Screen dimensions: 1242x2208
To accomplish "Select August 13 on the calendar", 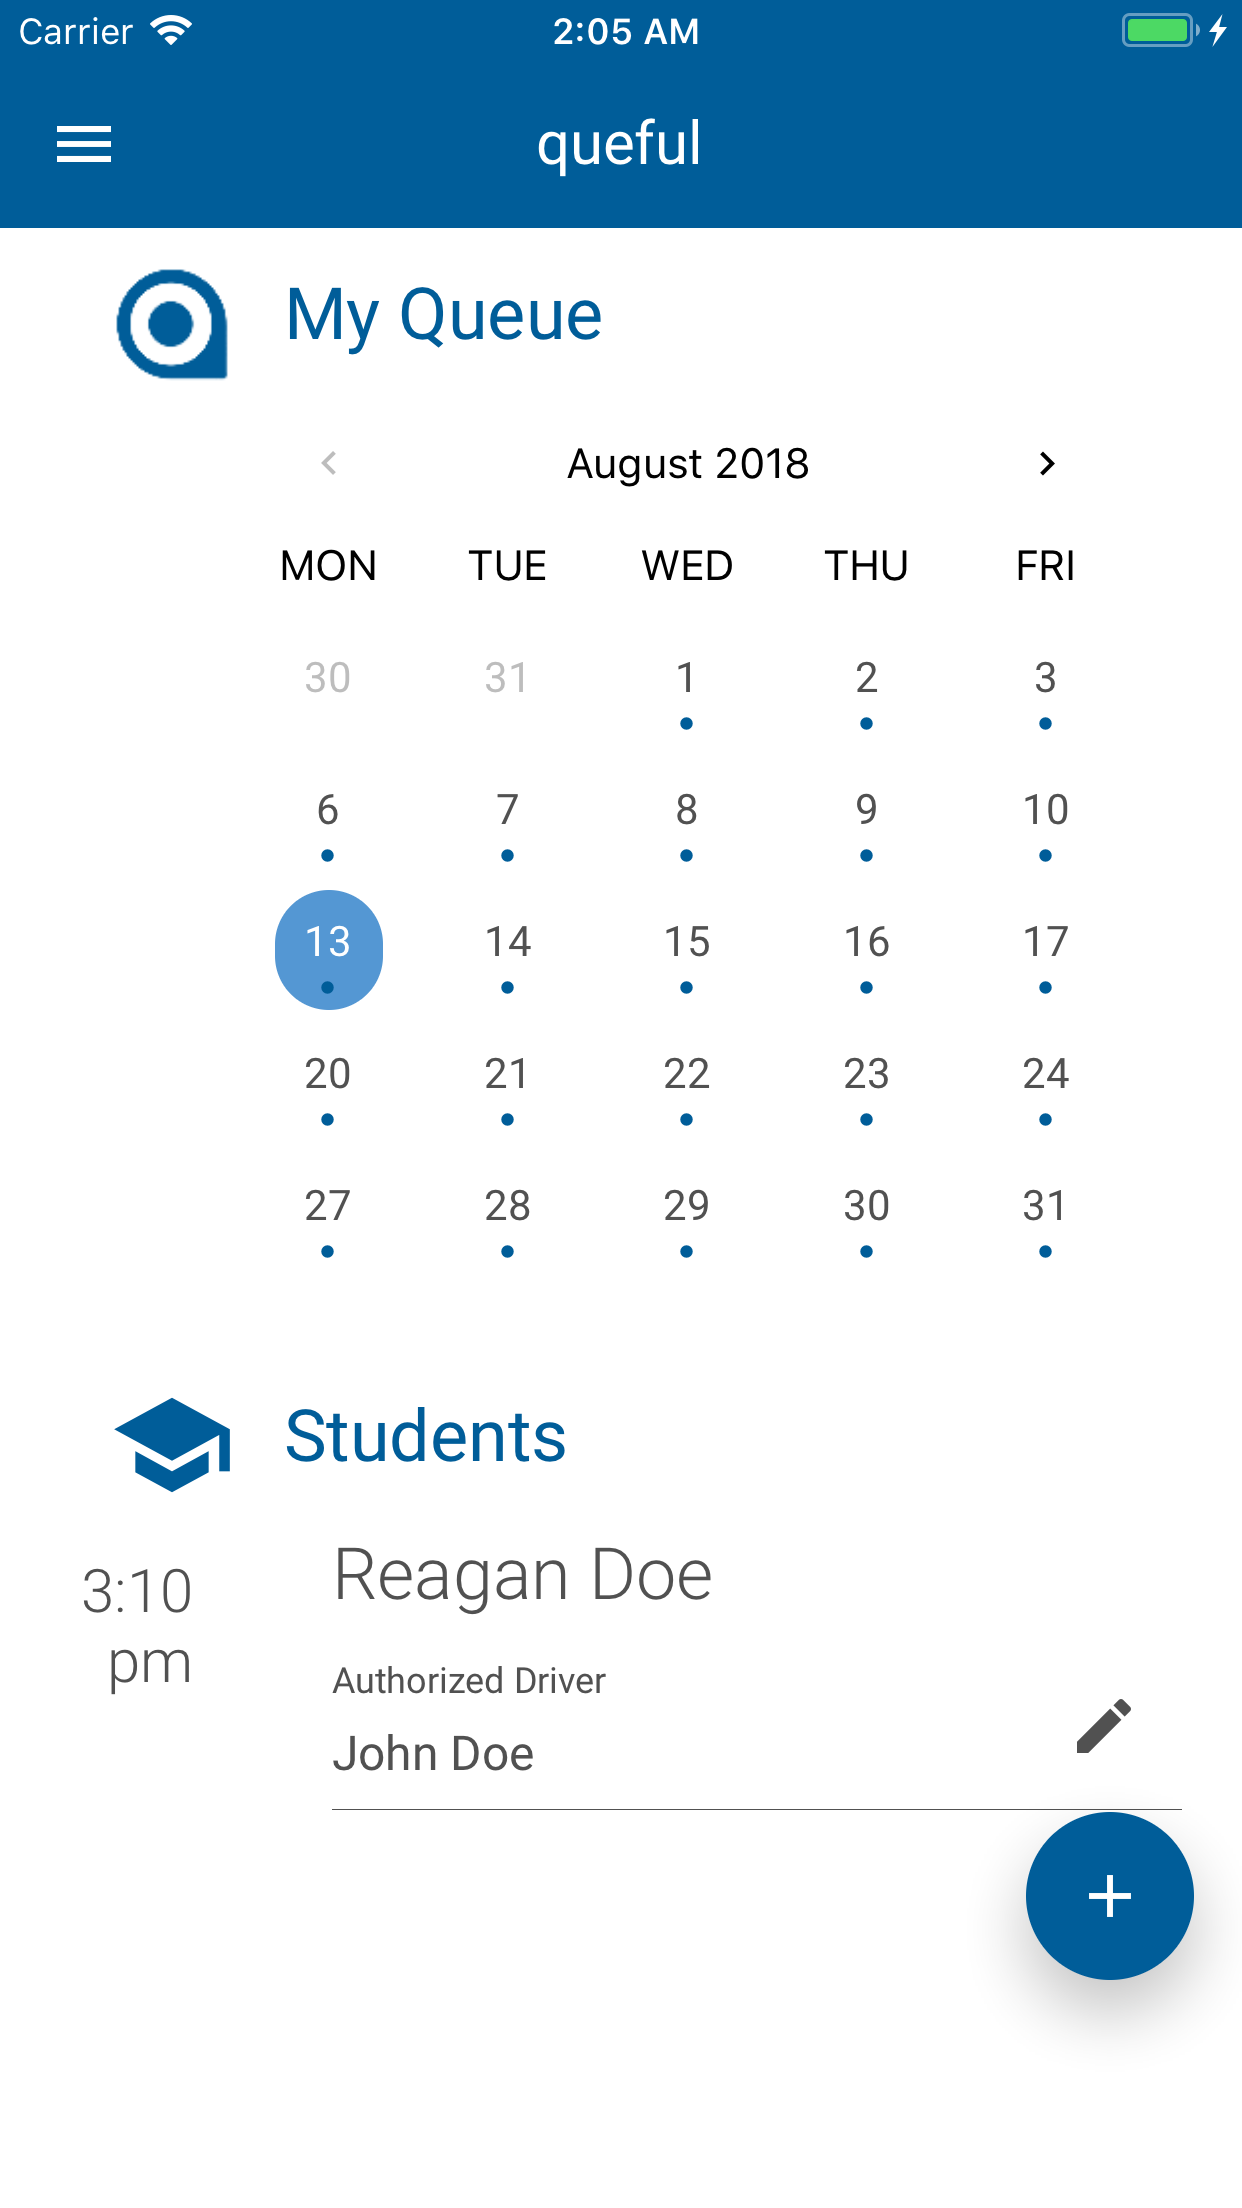I will coord(328,949).
